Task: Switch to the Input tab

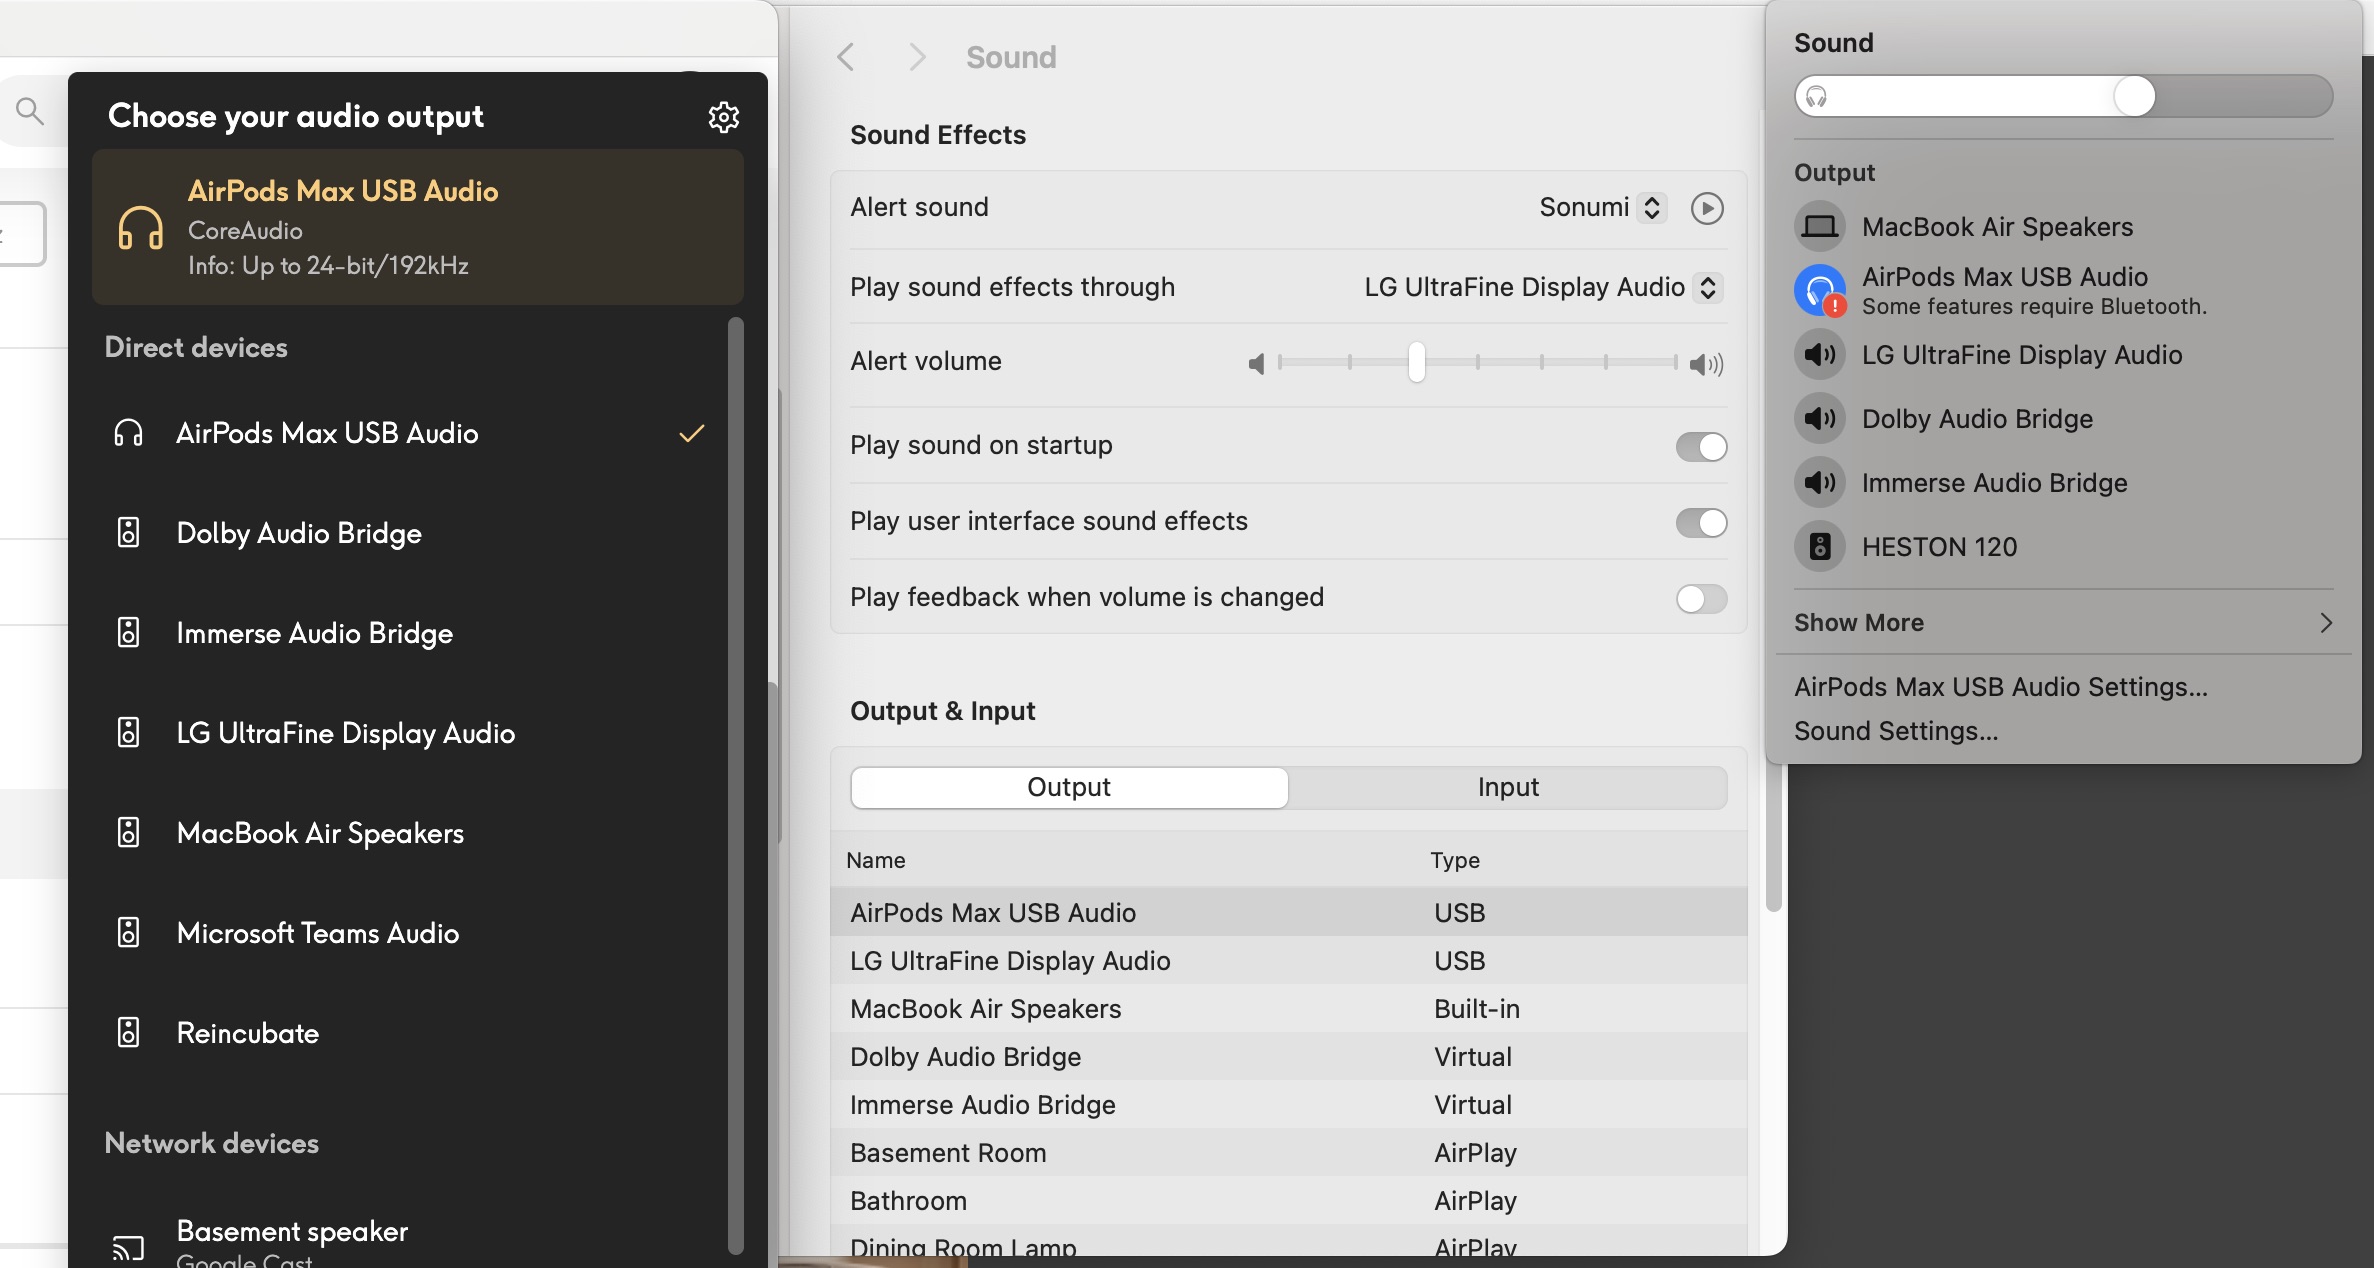Action: coord(1508,788)
